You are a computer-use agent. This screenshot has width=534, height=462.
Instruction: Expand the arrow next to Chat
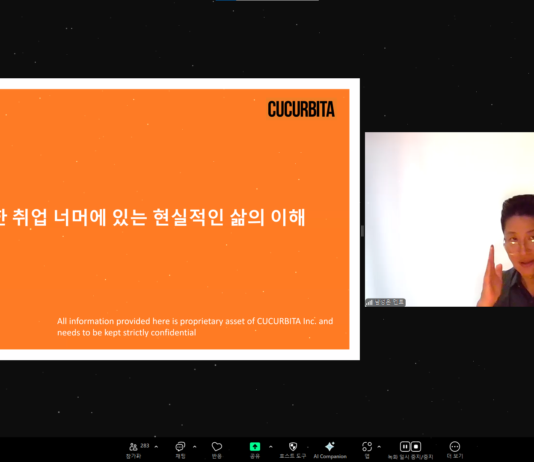pyautogui.click(x=194, y=446)
